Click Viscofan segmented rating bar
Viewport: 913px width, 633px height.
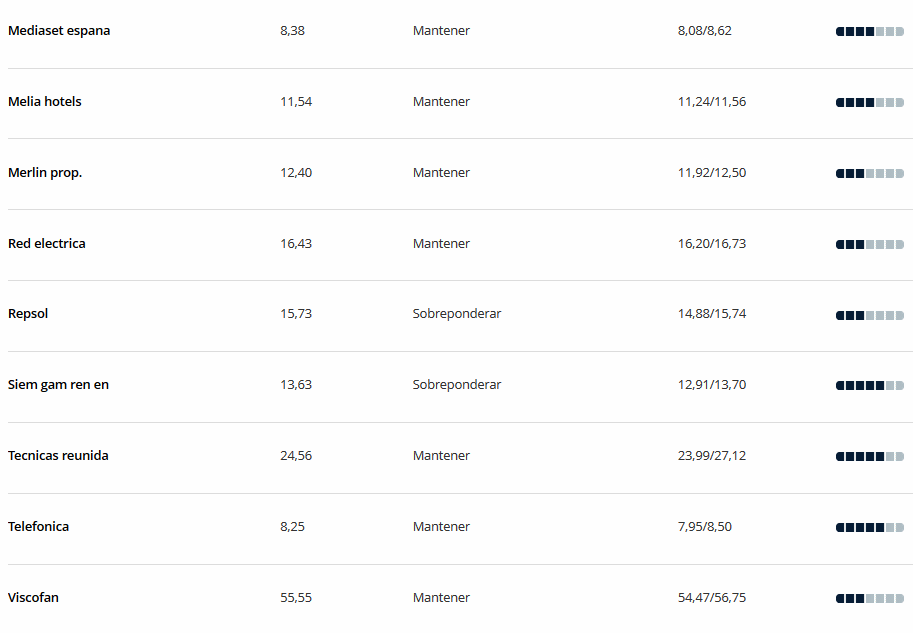(x=869, y=599)
